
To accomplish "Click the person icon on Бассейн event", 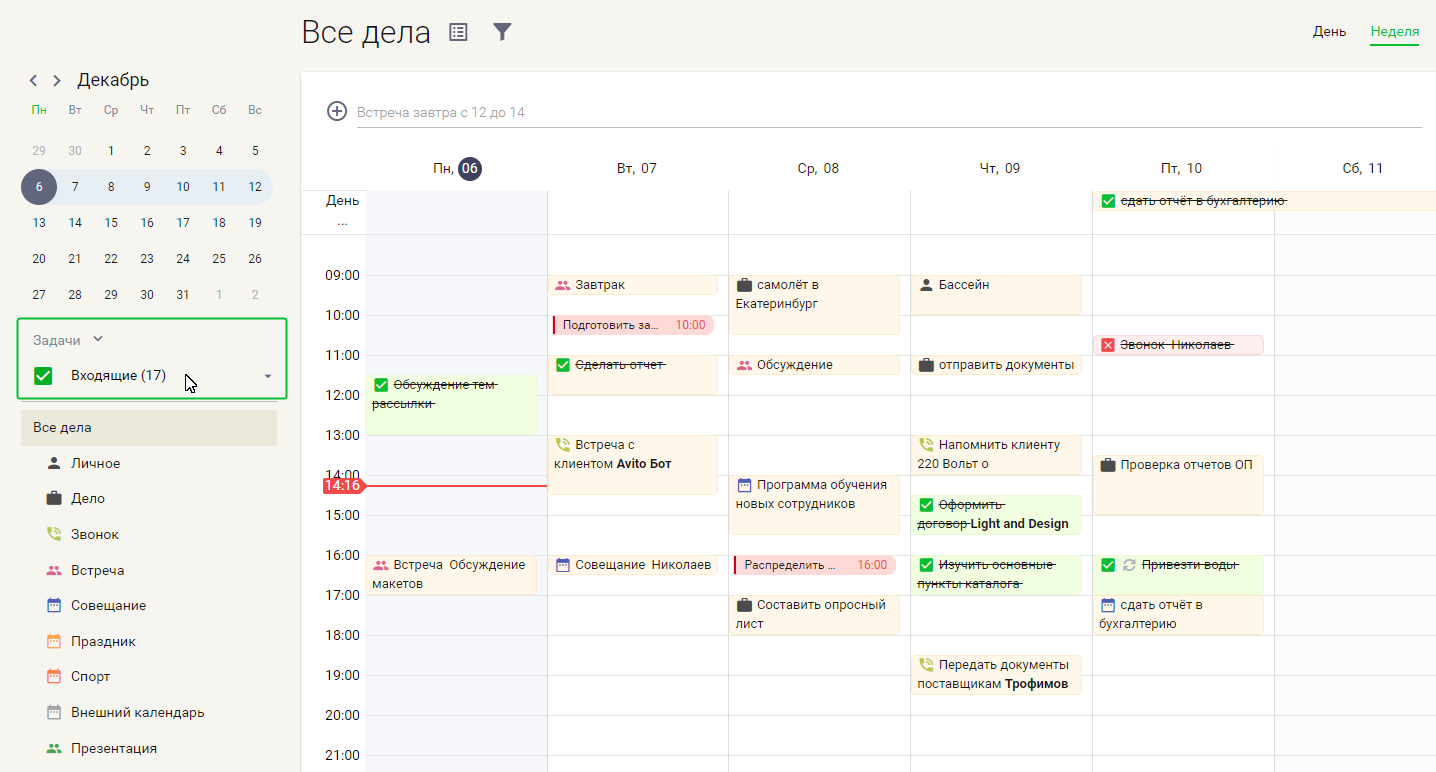I will tap(926, 285).
